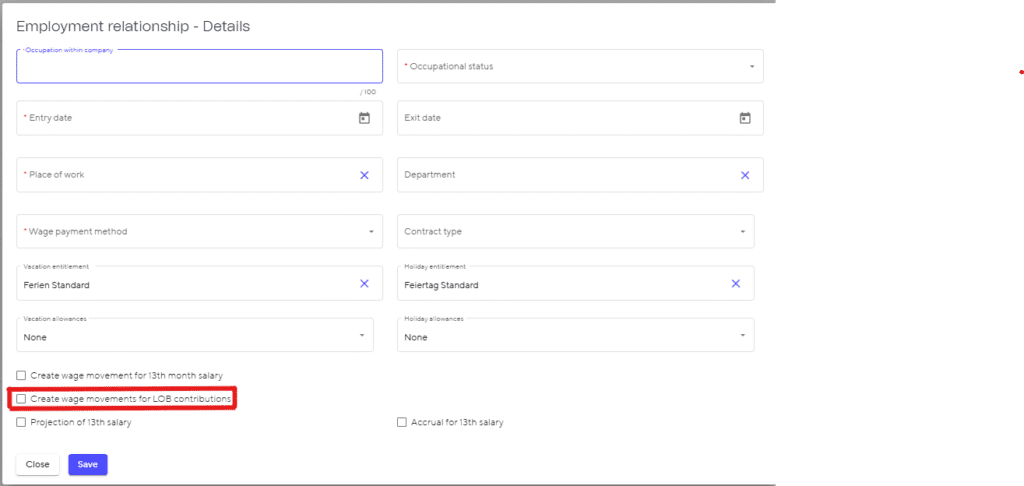Clear the Holiday entitlement value
The height and width of the screenshot is (486, 1024).
735,284
